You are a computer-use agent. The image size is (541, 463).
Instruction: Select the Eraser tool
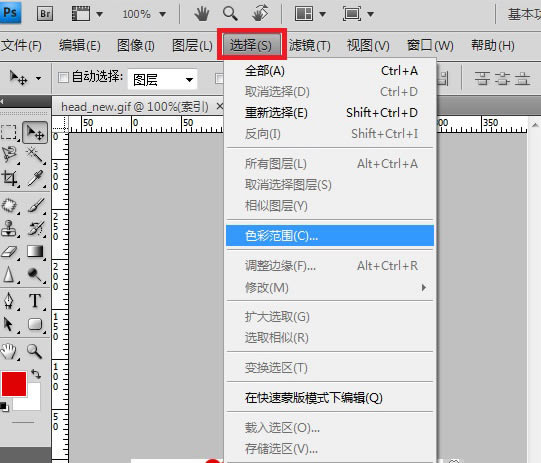tap(9, 252)
